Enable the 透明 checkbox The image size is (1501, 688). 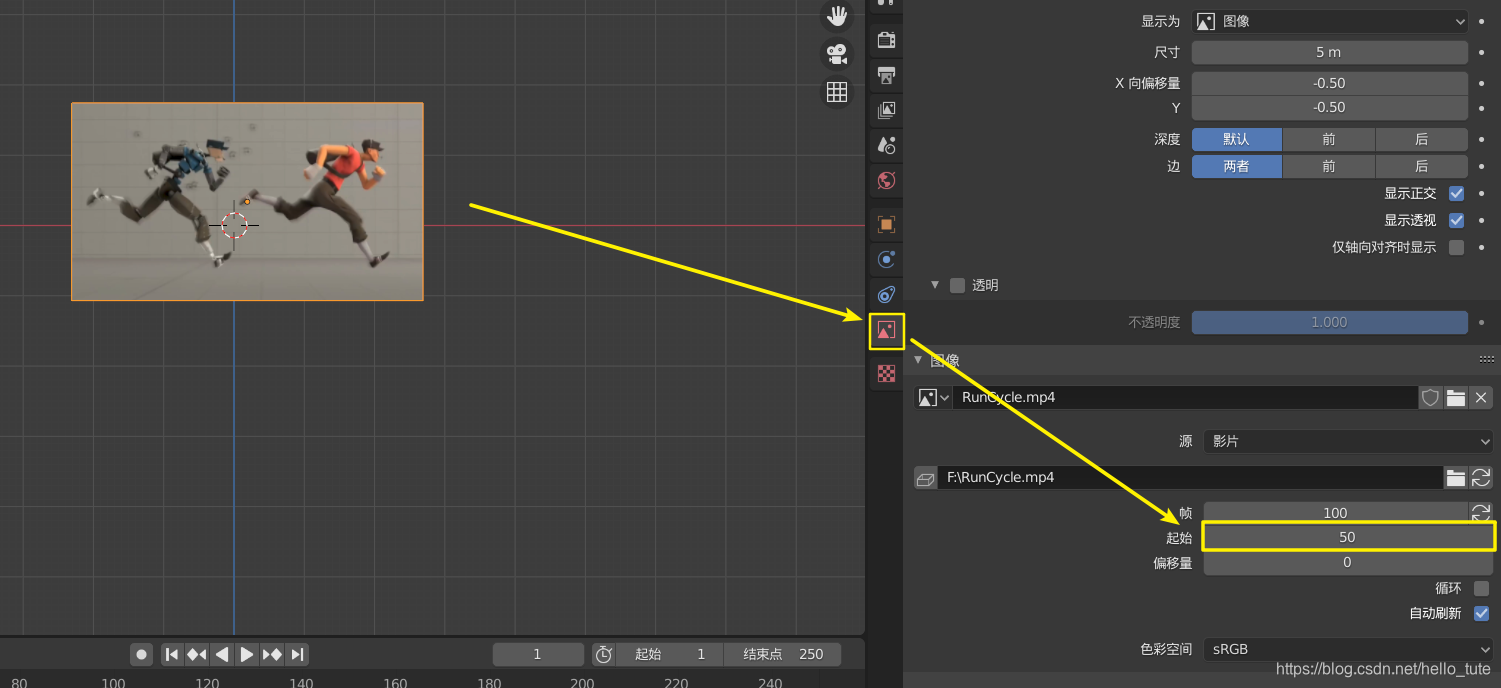957,285
